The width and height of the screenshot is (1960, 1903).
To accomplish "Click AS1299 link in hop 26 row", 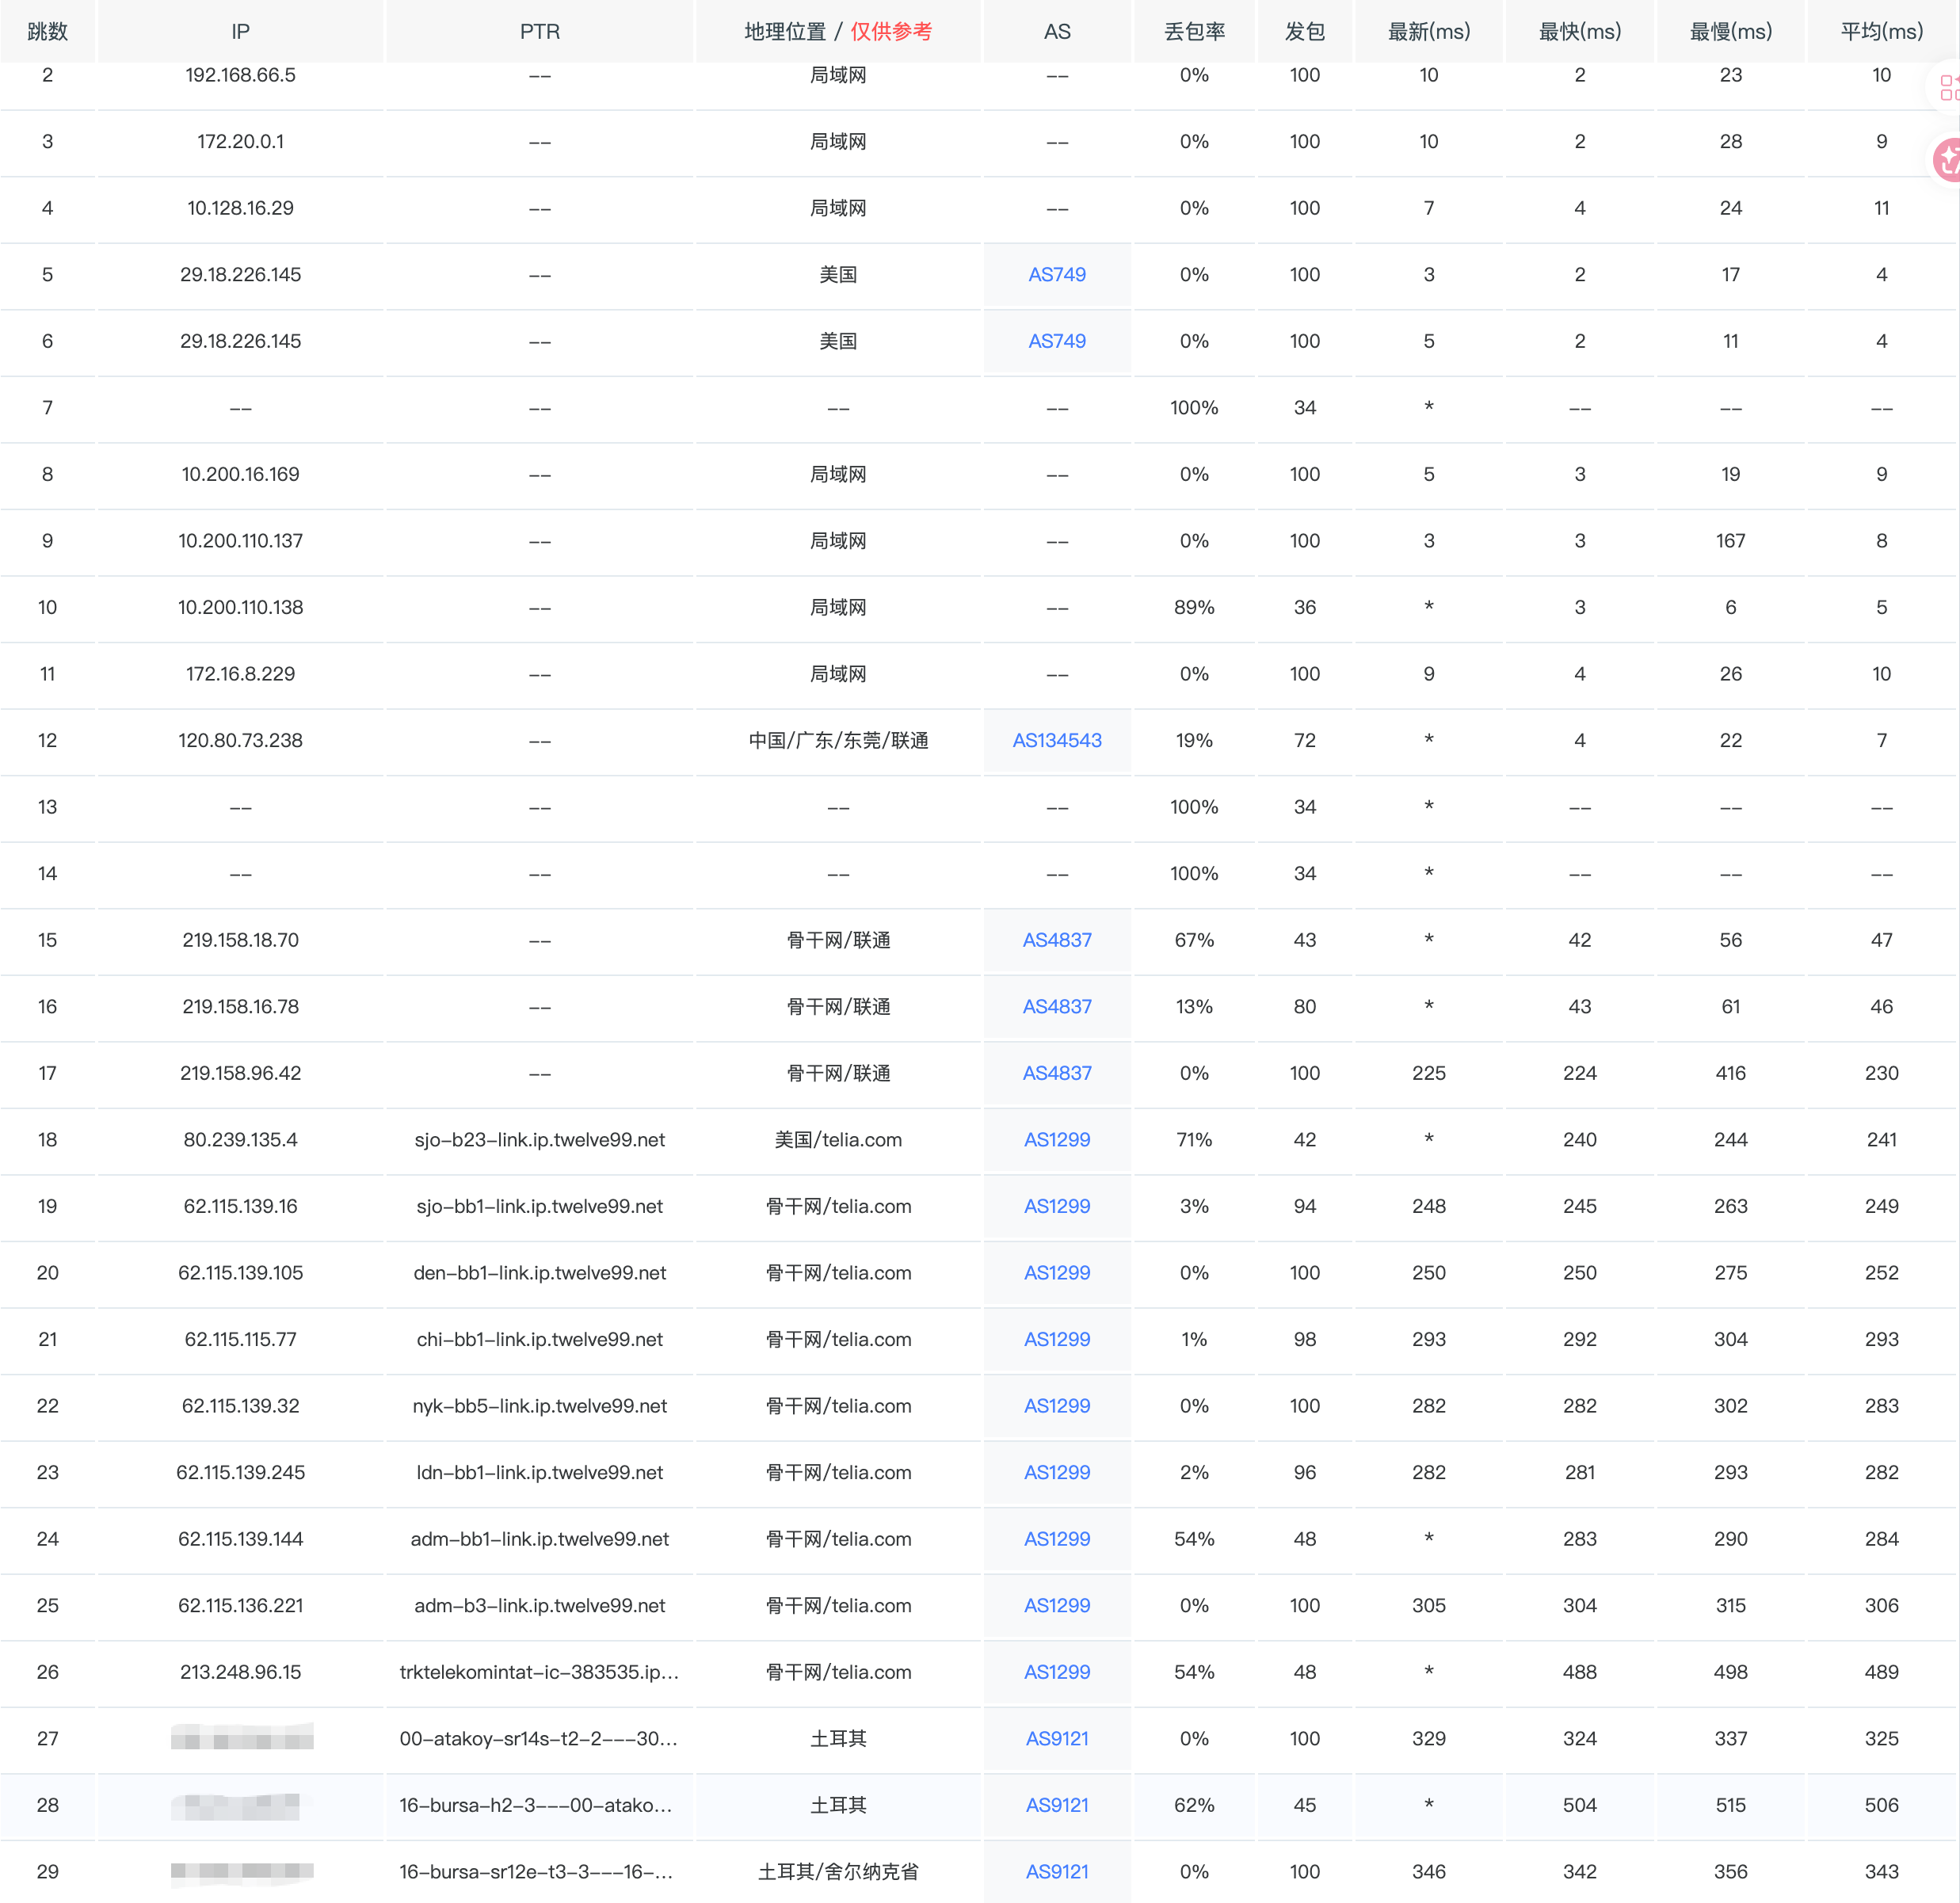I will [x=1056, y=1672].
